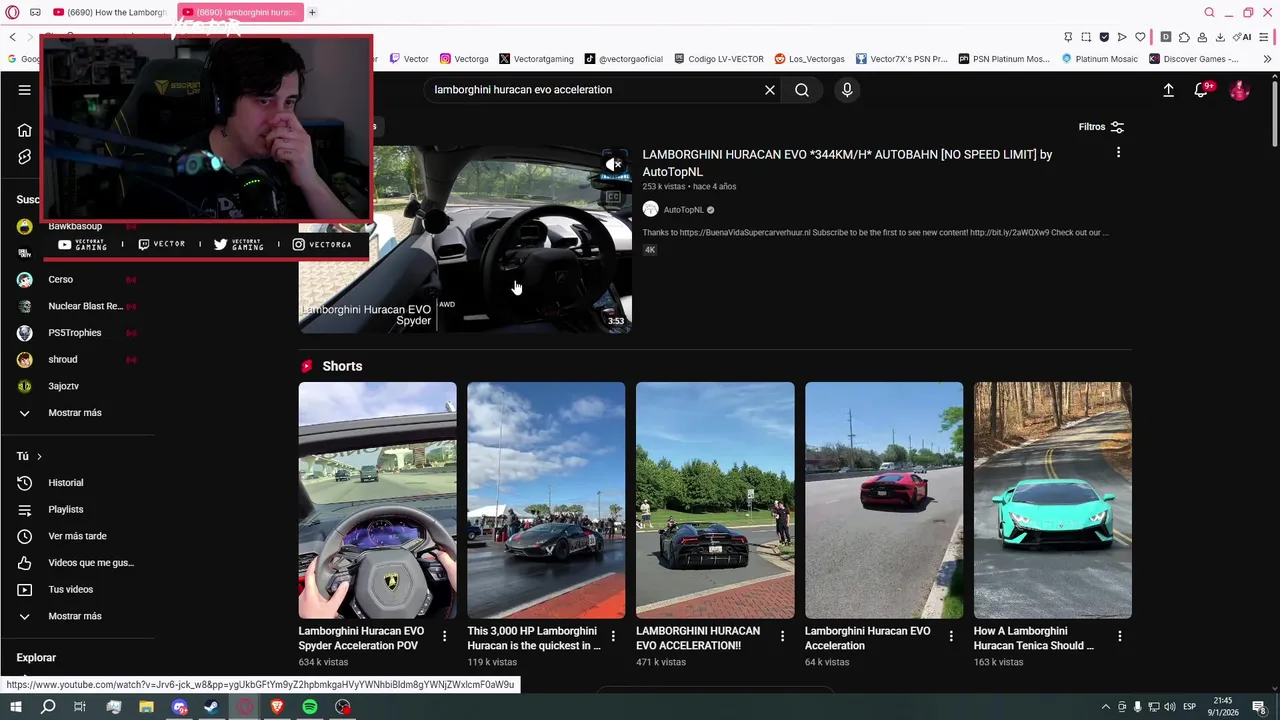Image resolution: width=1280 pixels, height=720 pixels.
Task: Click in the YouTube search input field
Action: pos(595,90)
